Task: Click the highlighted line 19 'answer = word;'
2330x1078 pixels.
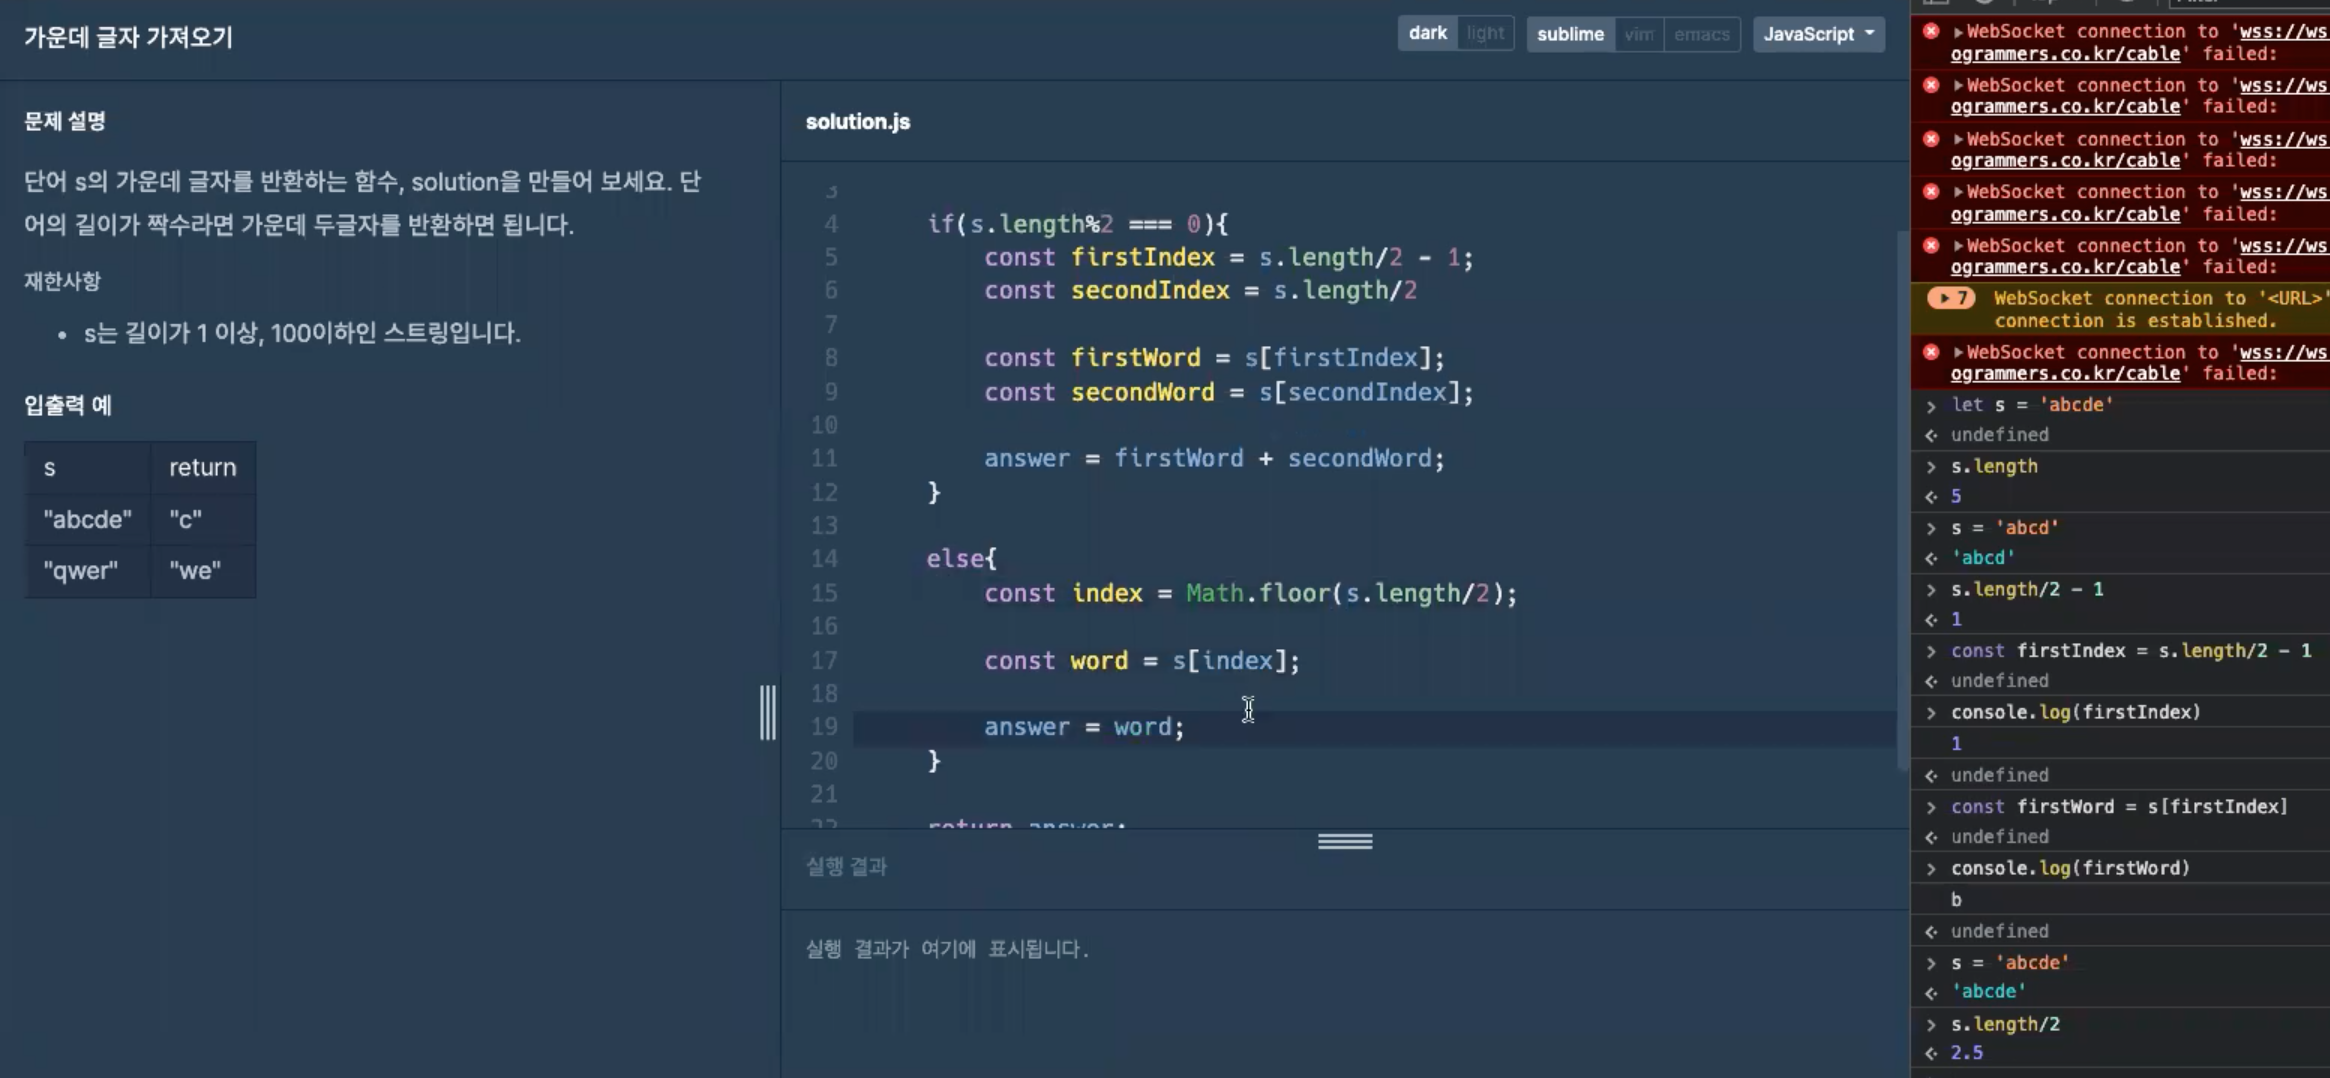Action: (1083, 727)
